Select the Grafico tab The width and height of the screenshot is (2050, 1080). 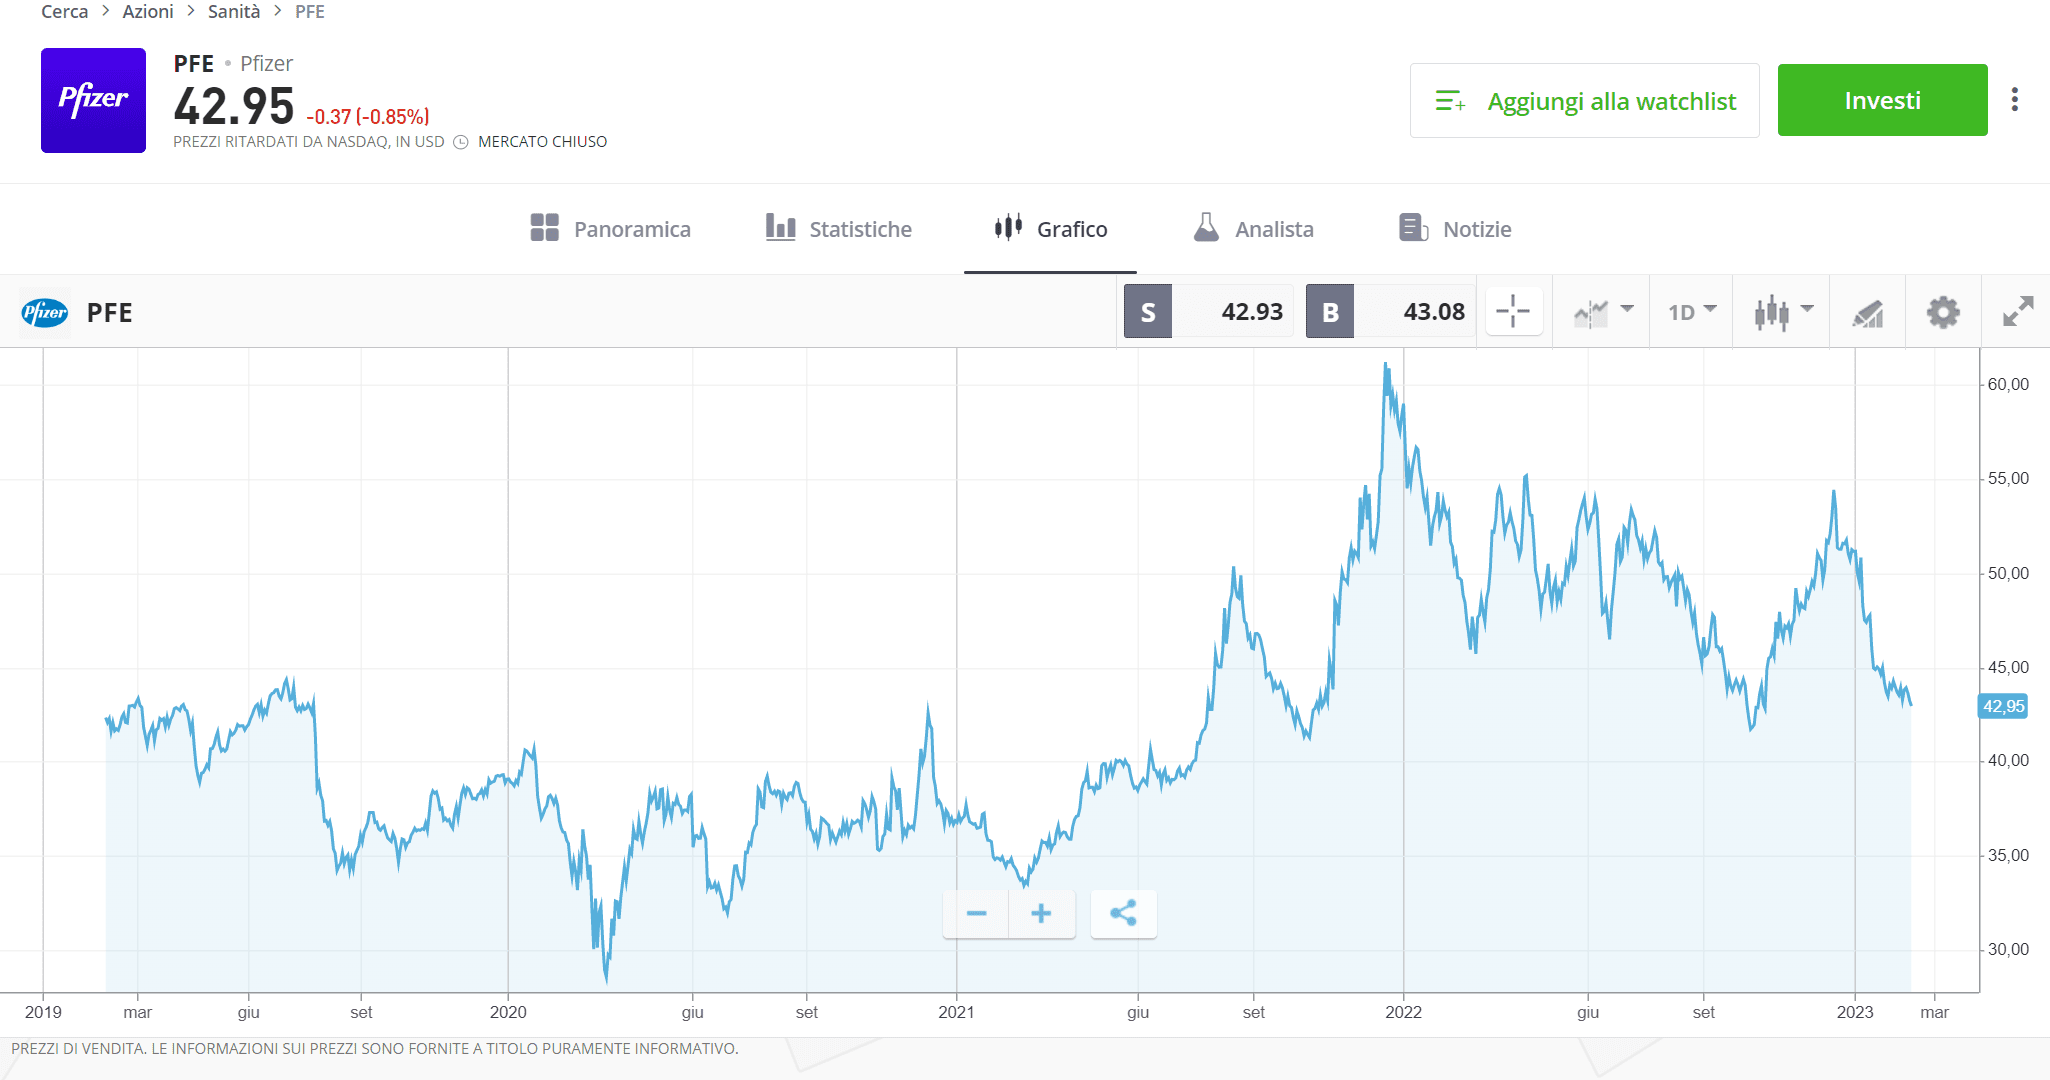click(1050, 229)
